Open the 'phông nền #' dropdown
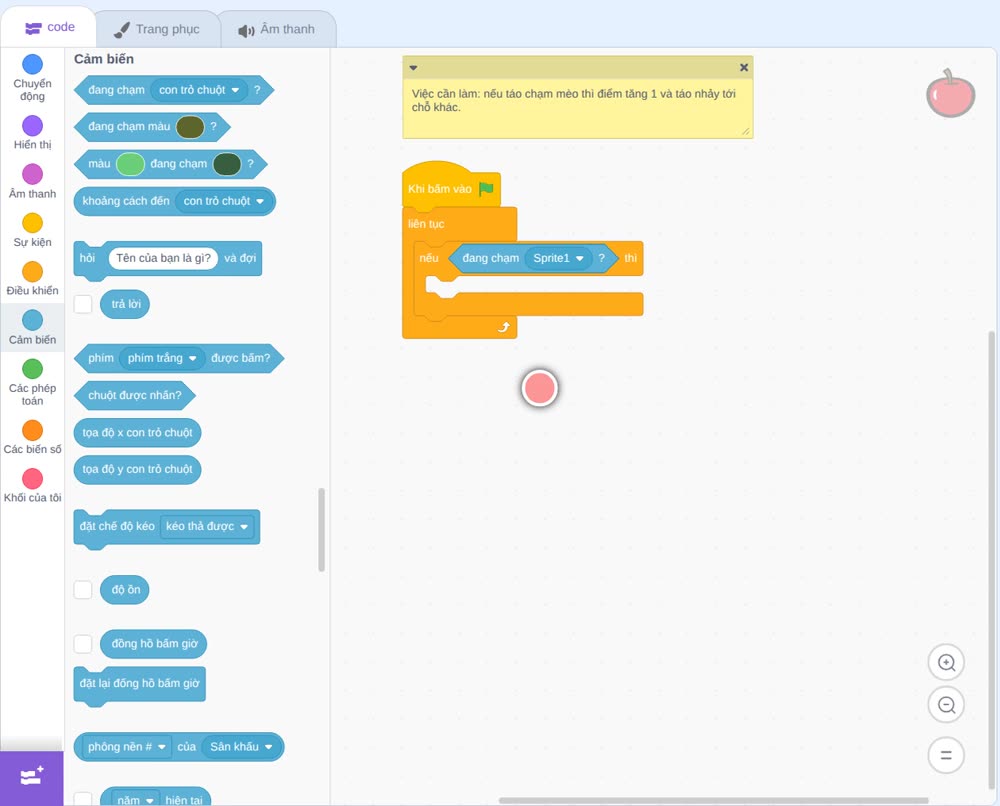The image size is (1000, 806). point(126,747)
